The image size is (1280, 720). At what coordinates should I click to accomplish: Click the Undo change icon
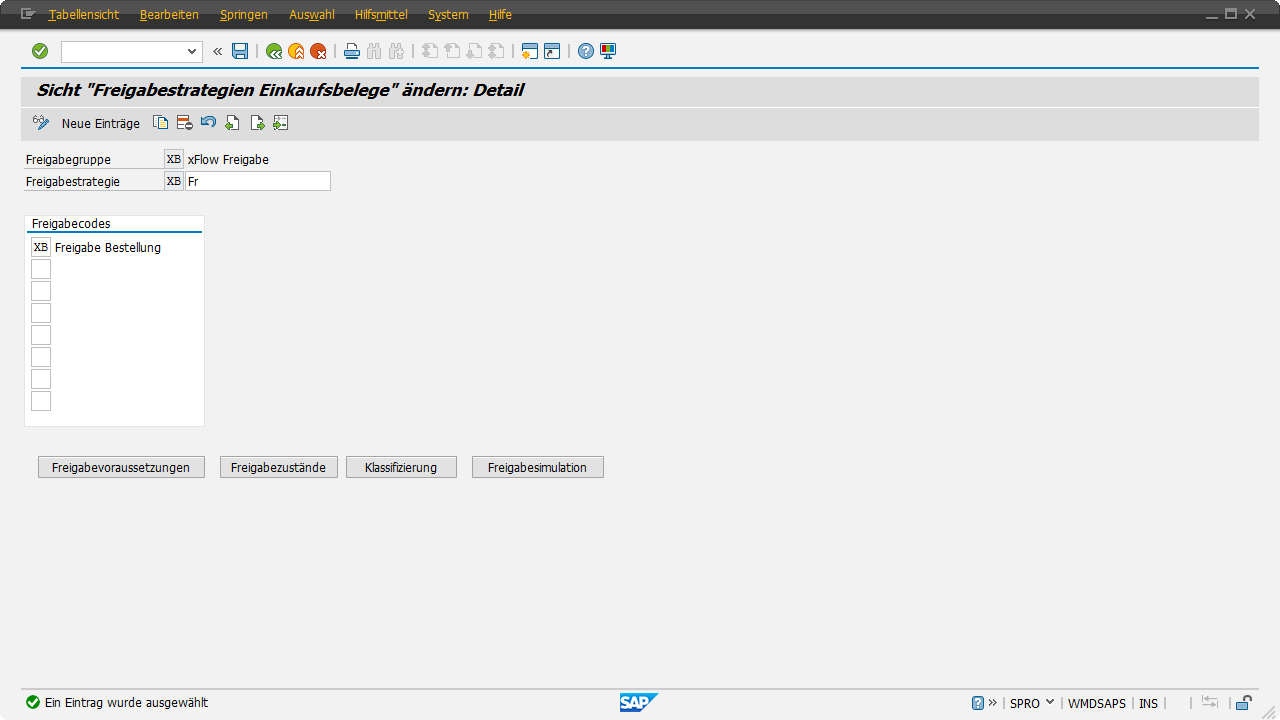(x=208, y=123)
